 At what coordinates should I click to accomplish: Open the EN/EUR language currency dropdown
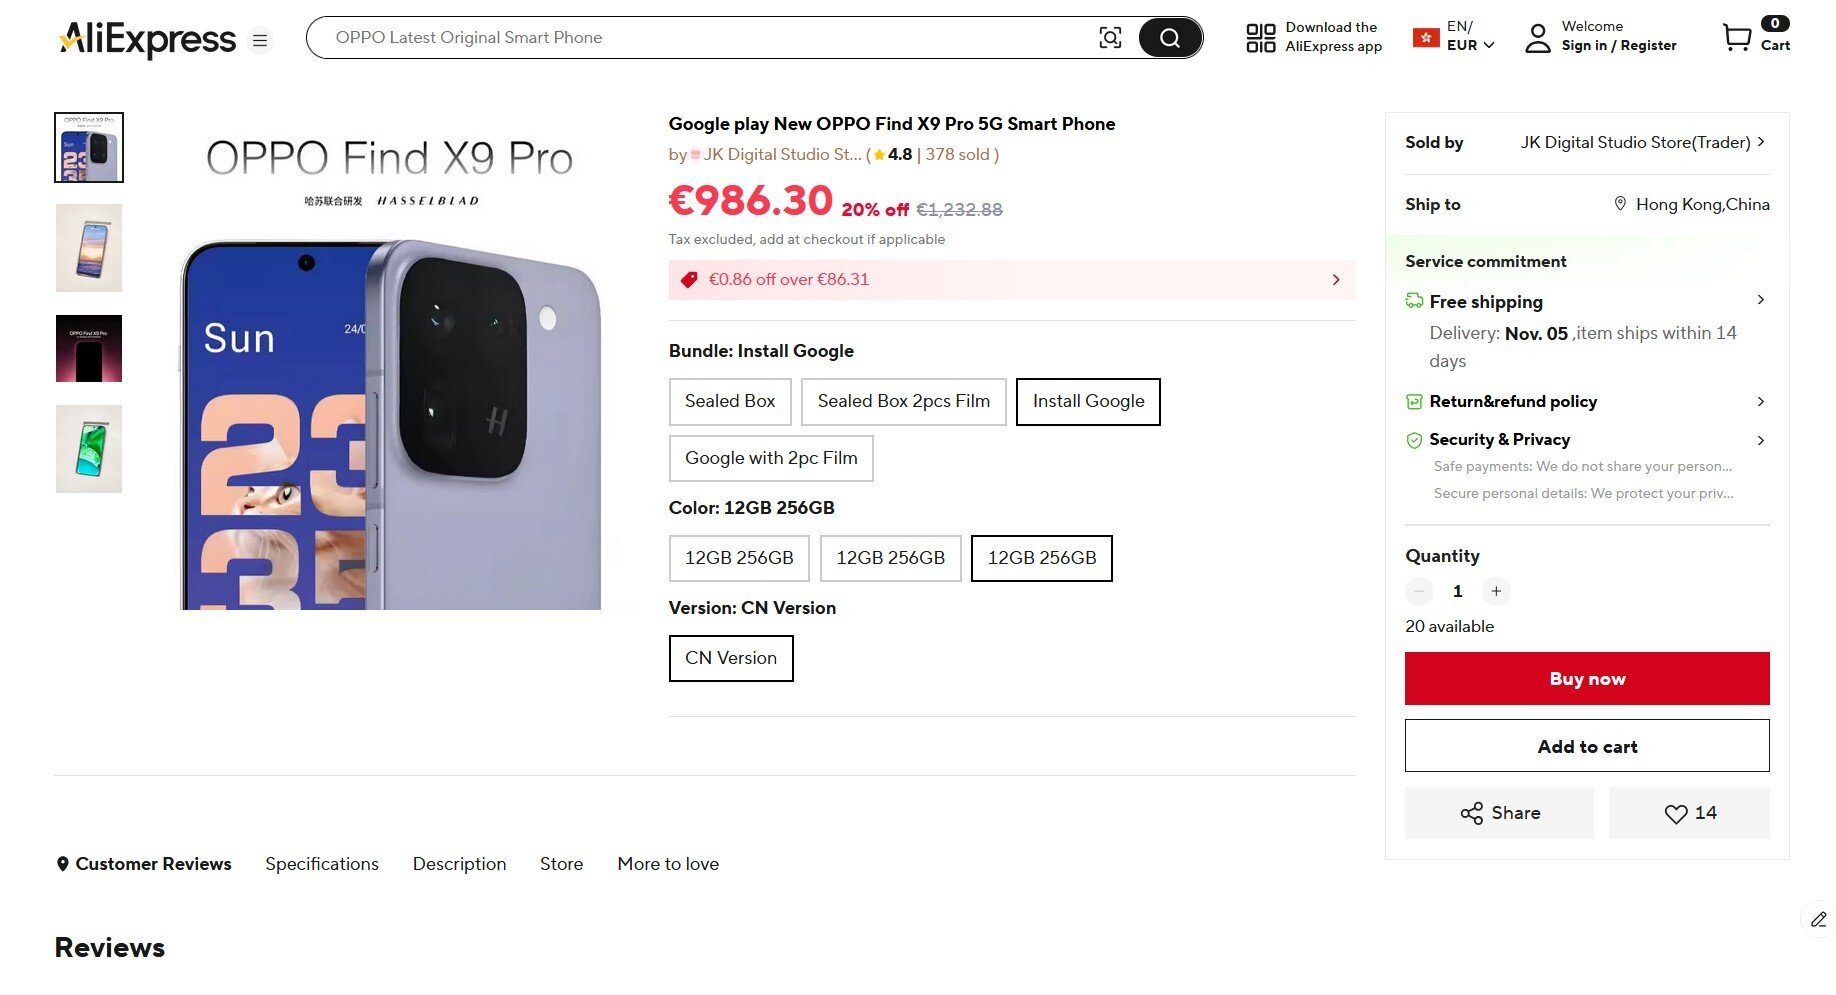[x=1469, y=37]
